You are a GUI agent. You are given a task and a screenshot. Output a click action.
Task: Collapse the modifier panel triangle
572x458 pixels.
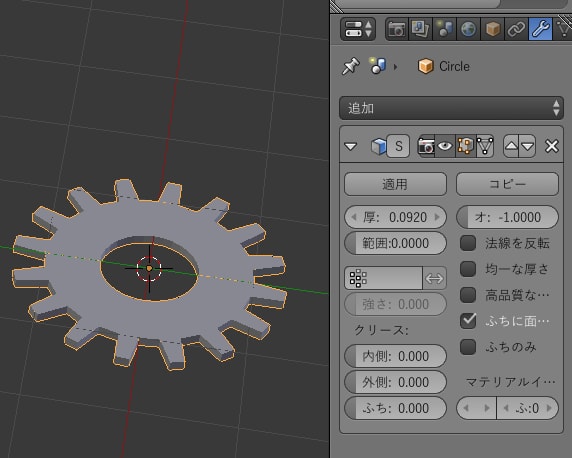351,146
